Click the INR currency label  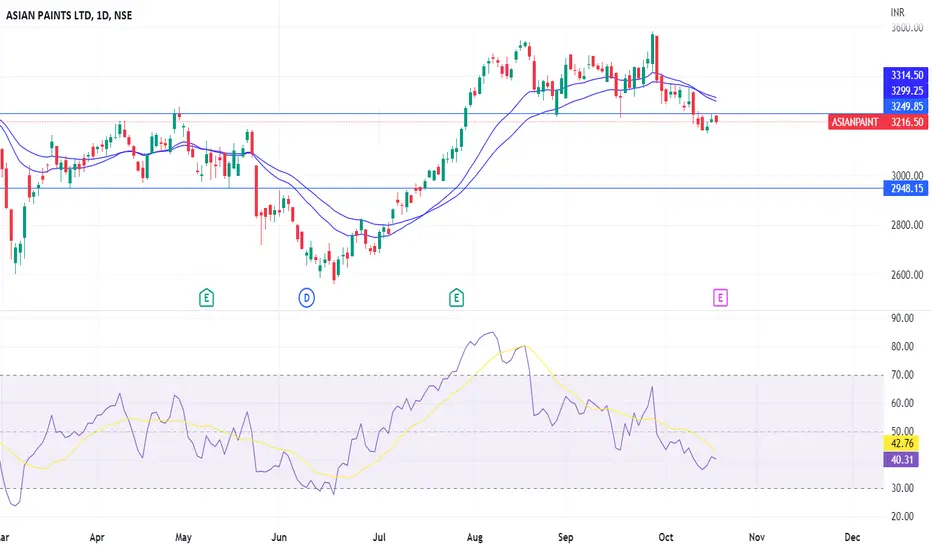pos(898,12)
